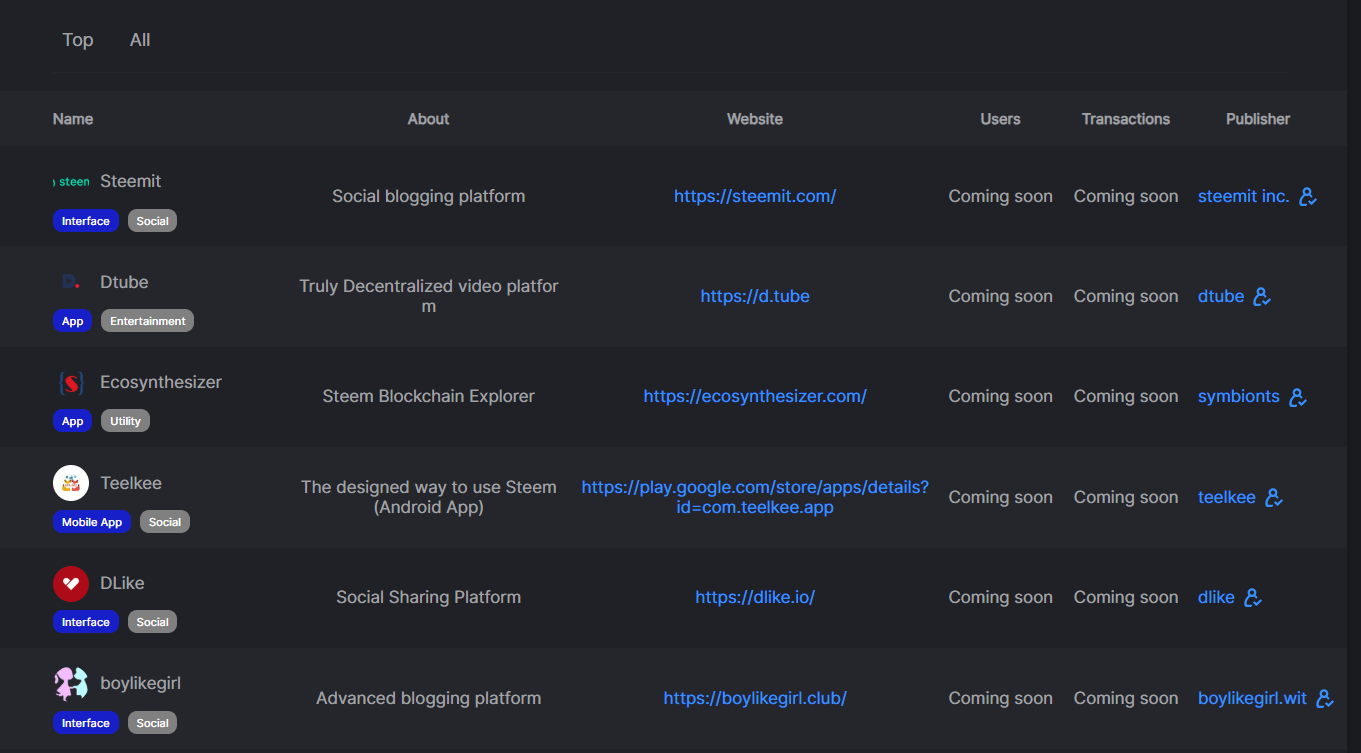
Task: Click verified user icon beside symbionts
Action: click(x=1297, y=397)
